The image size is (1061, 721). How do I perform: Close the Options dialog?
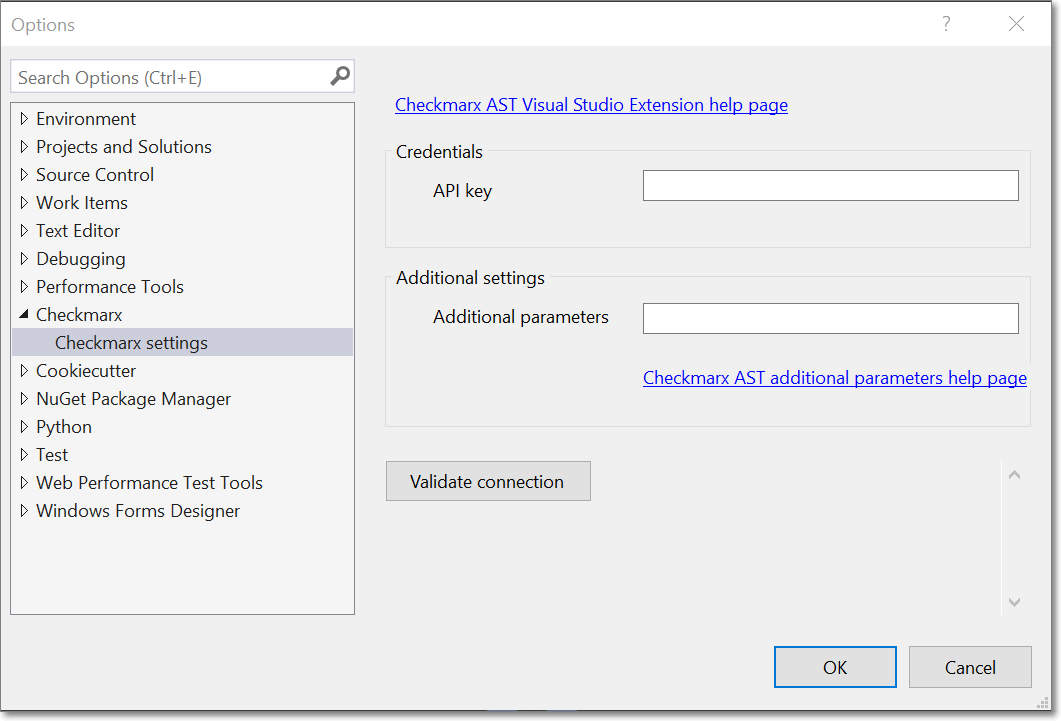pyautogui.click(x=1016, y=24)
